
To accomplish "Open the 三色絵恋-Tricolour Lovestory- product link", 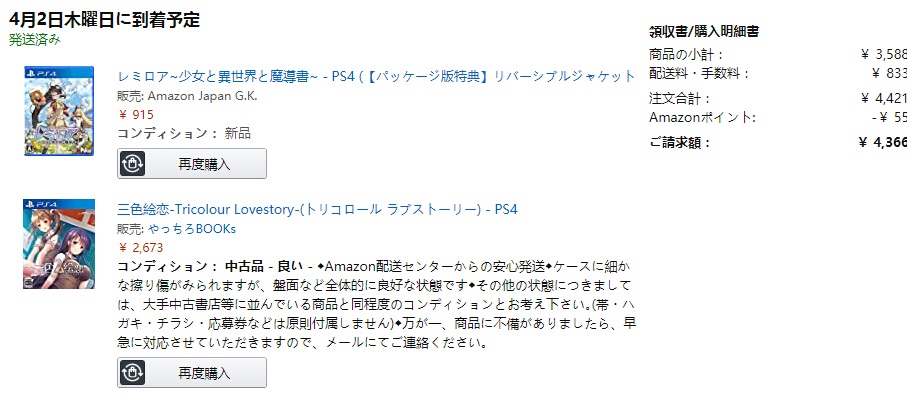I will coord(317,209).
